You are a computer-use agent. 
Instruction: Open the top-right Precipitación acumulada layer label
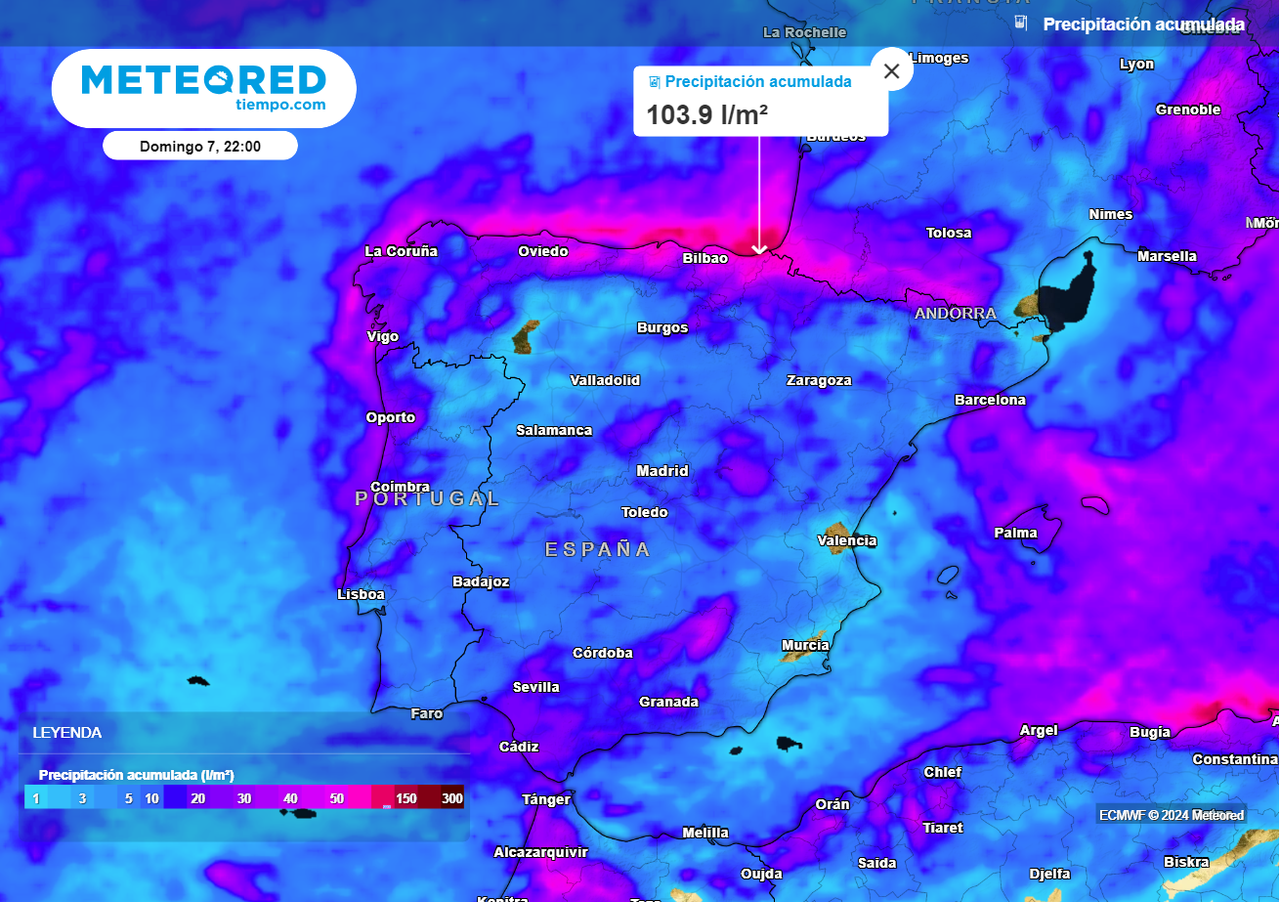[1144, 24]
